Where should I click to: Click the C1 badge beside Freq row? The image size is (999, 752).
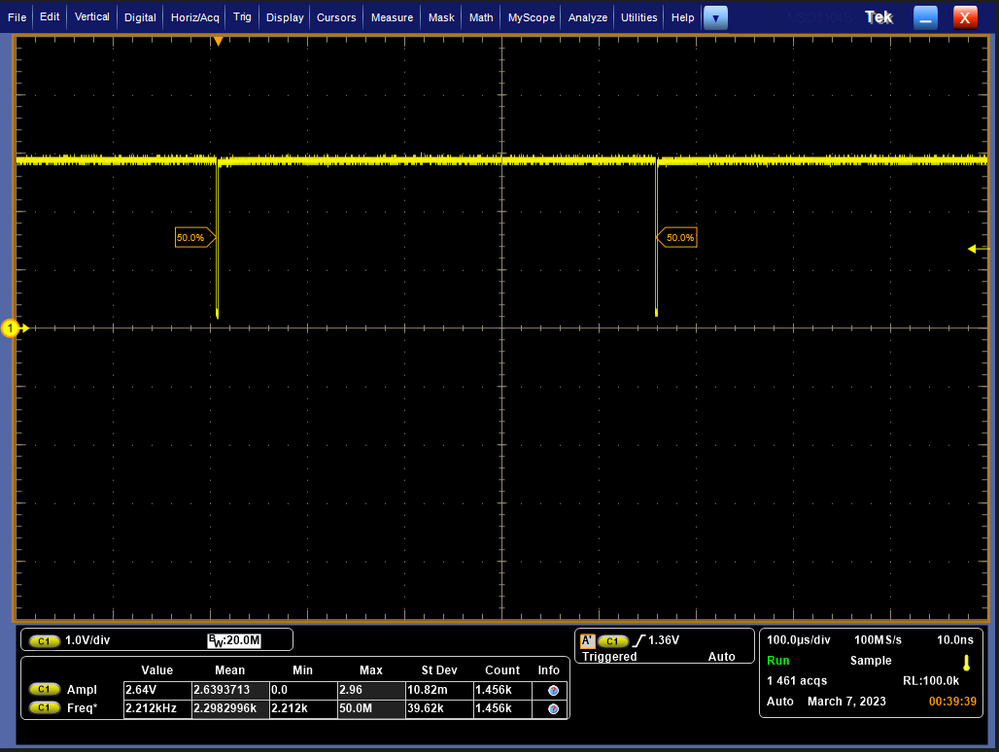coord(44,708)
